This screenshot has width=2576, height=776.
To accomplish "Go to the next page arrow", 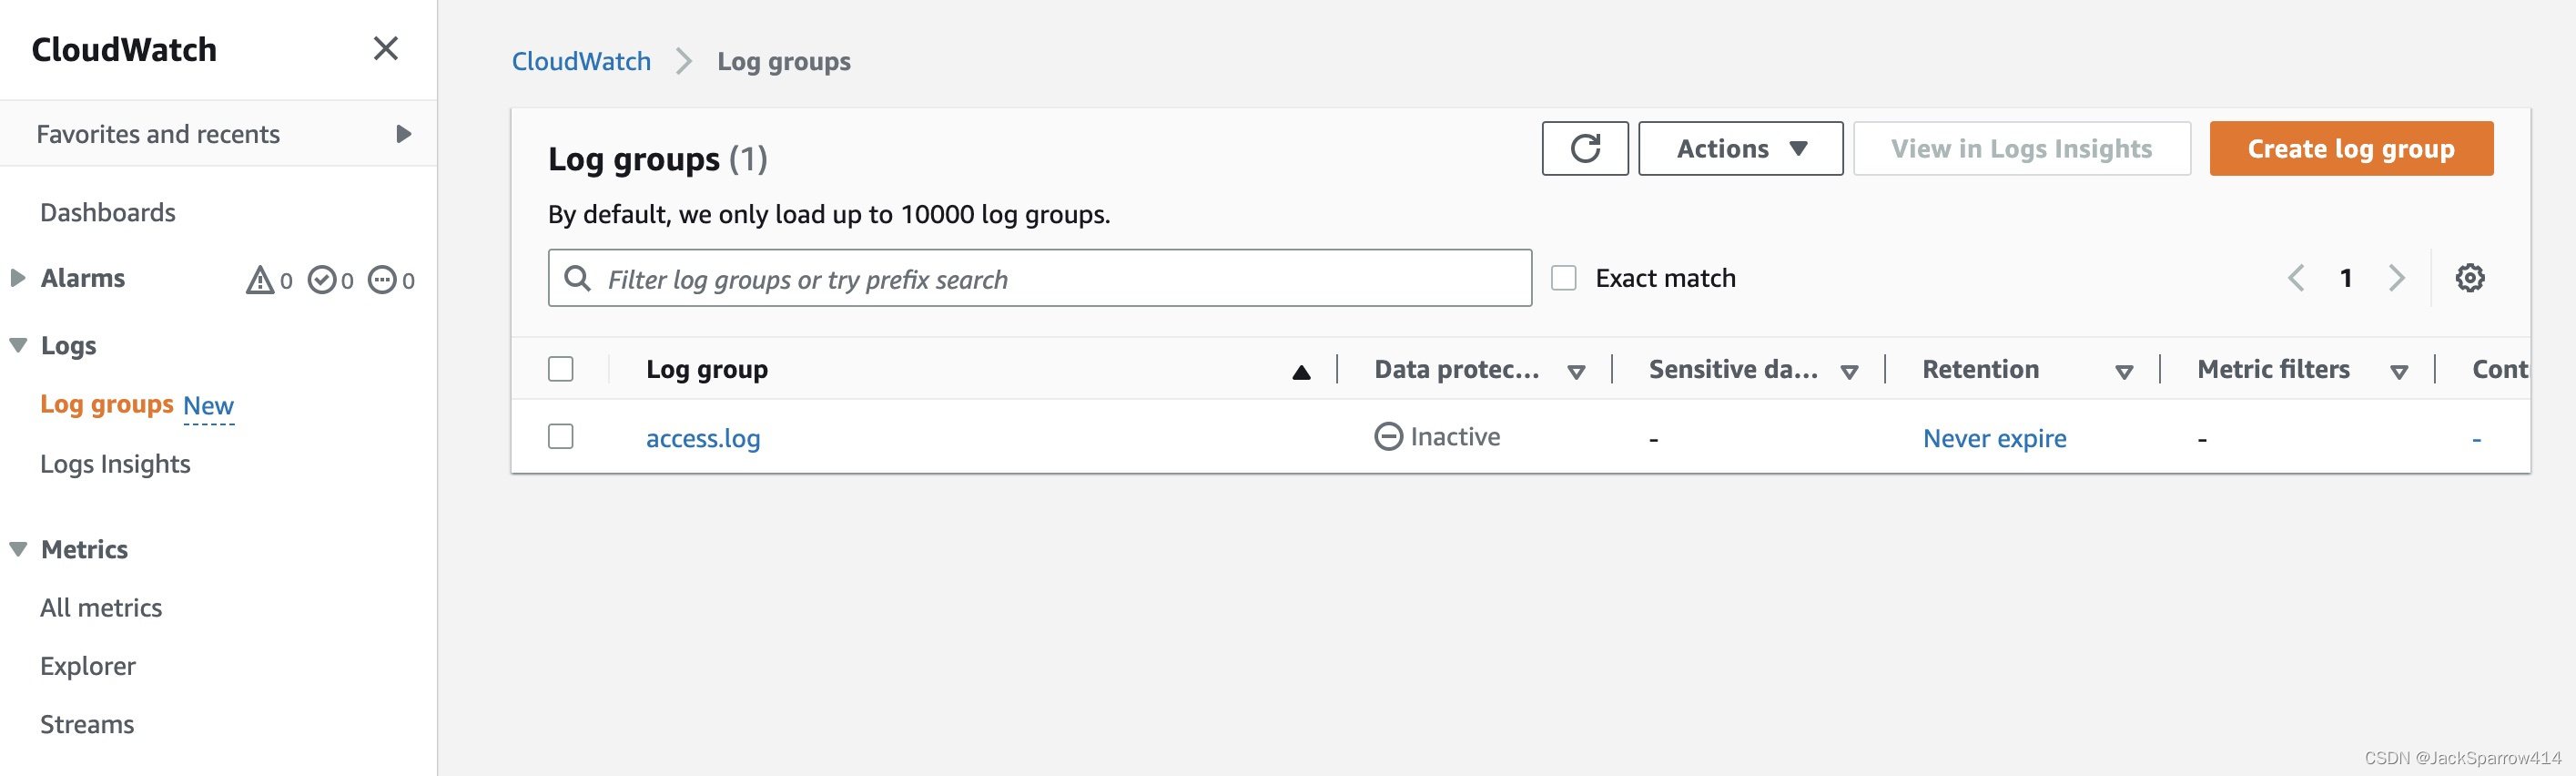I will tap(2397, 278).
